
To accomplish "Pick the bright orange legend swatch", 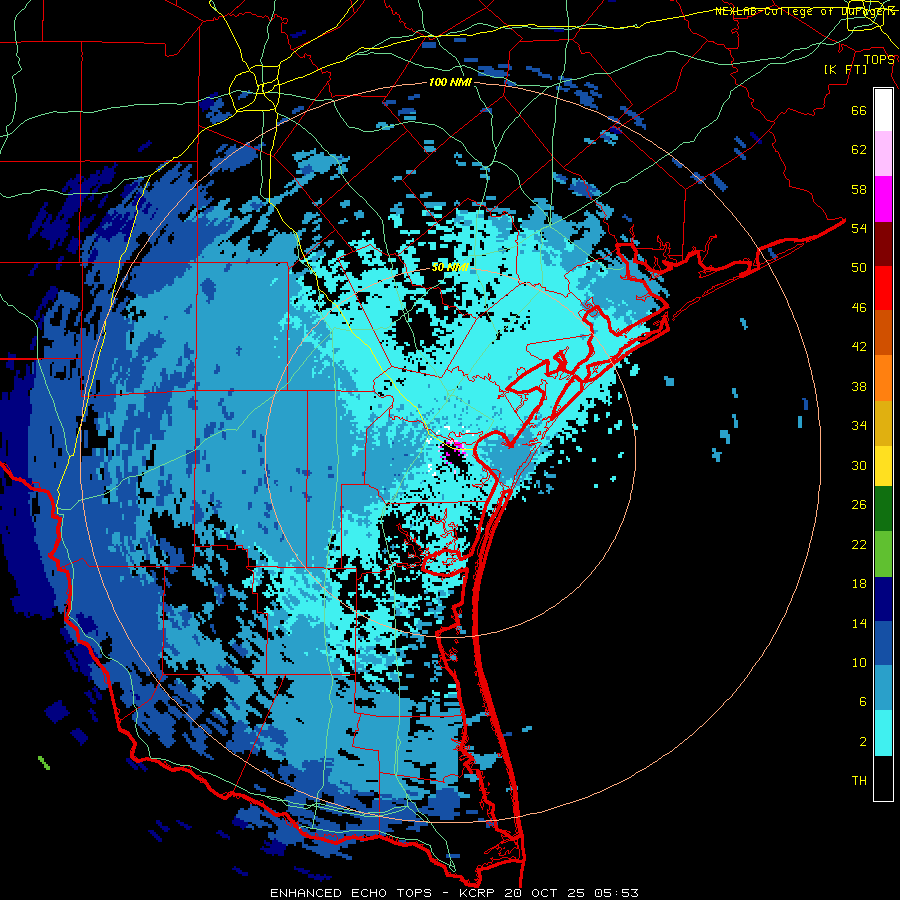I will point(883,377).
